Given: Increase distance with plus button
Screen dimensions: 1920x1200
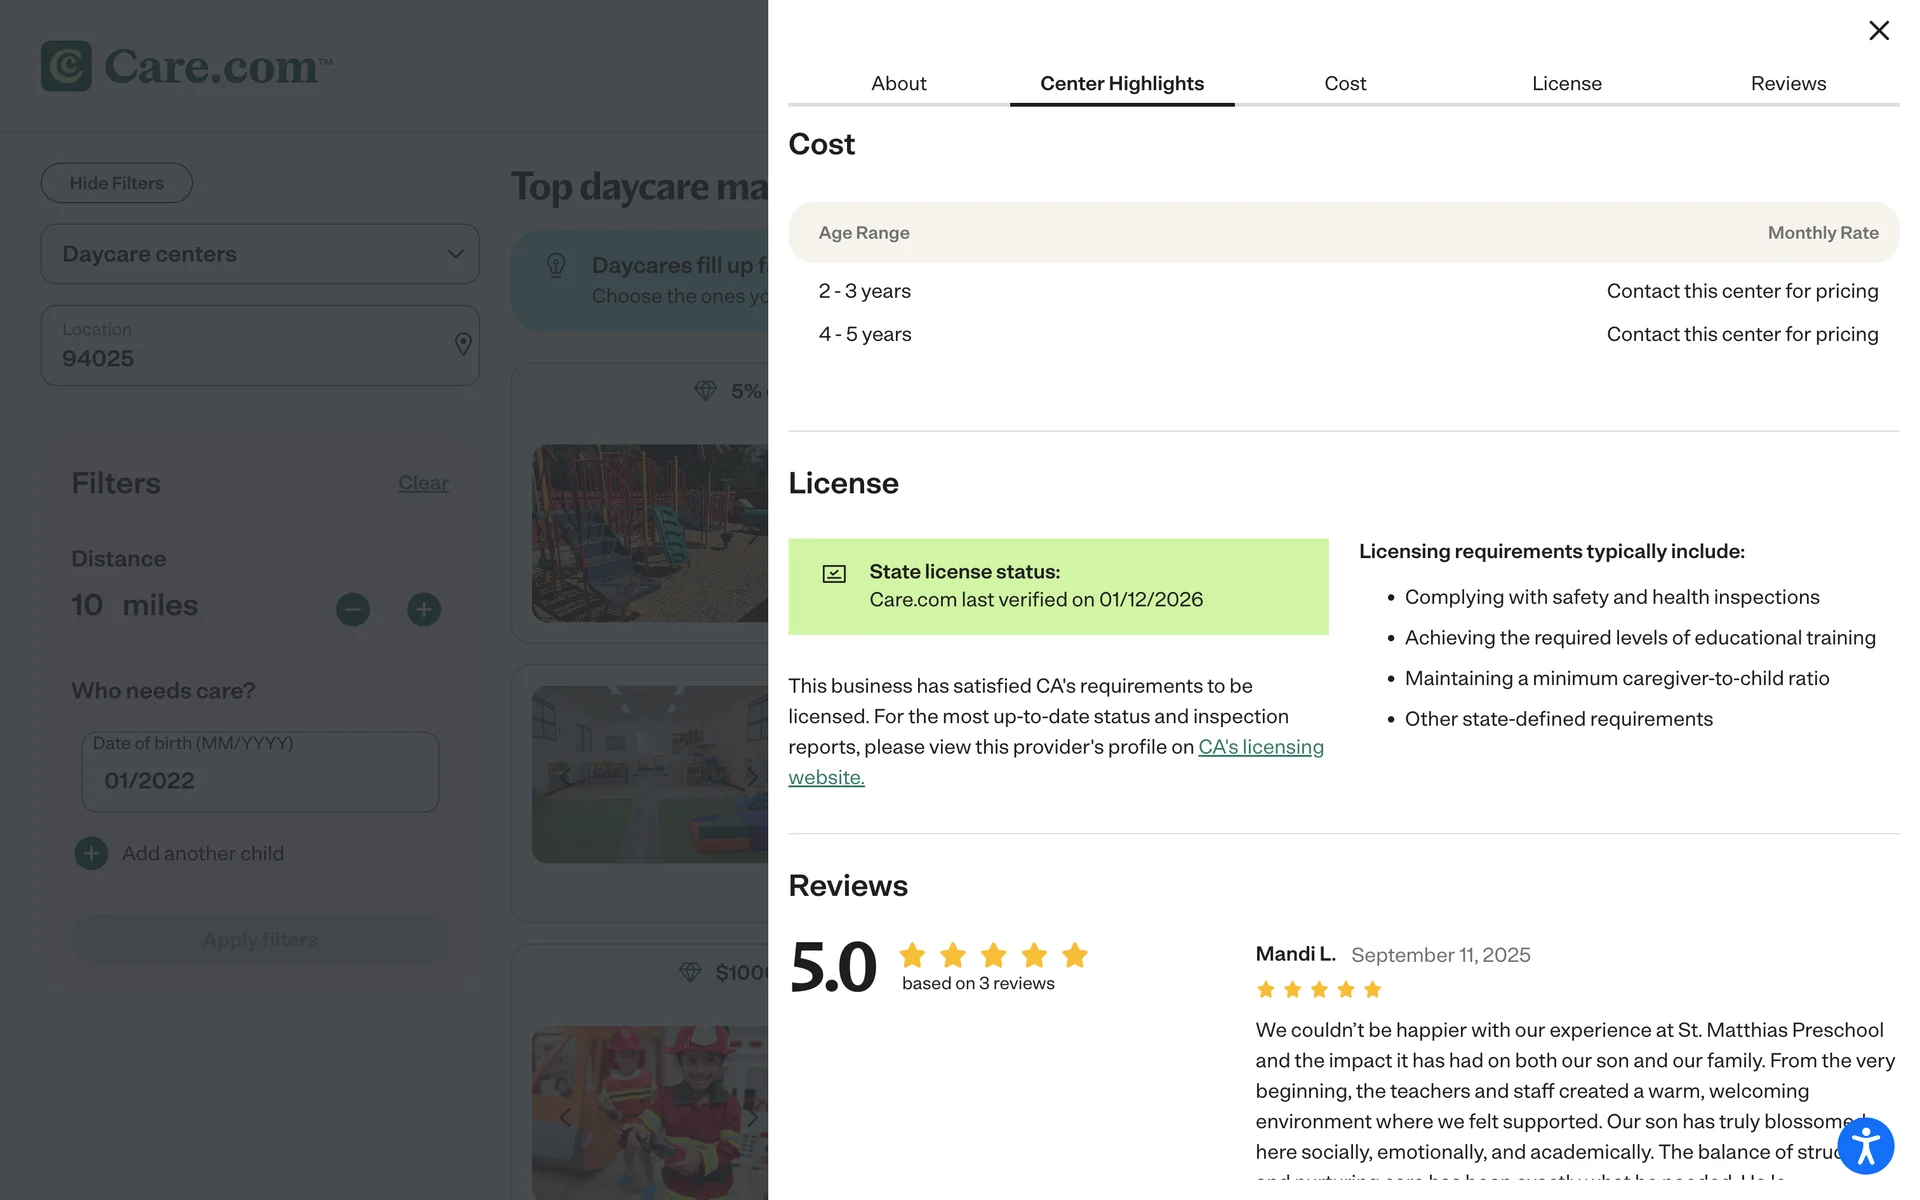Looking at the screenshot, I should pos(424,609).
